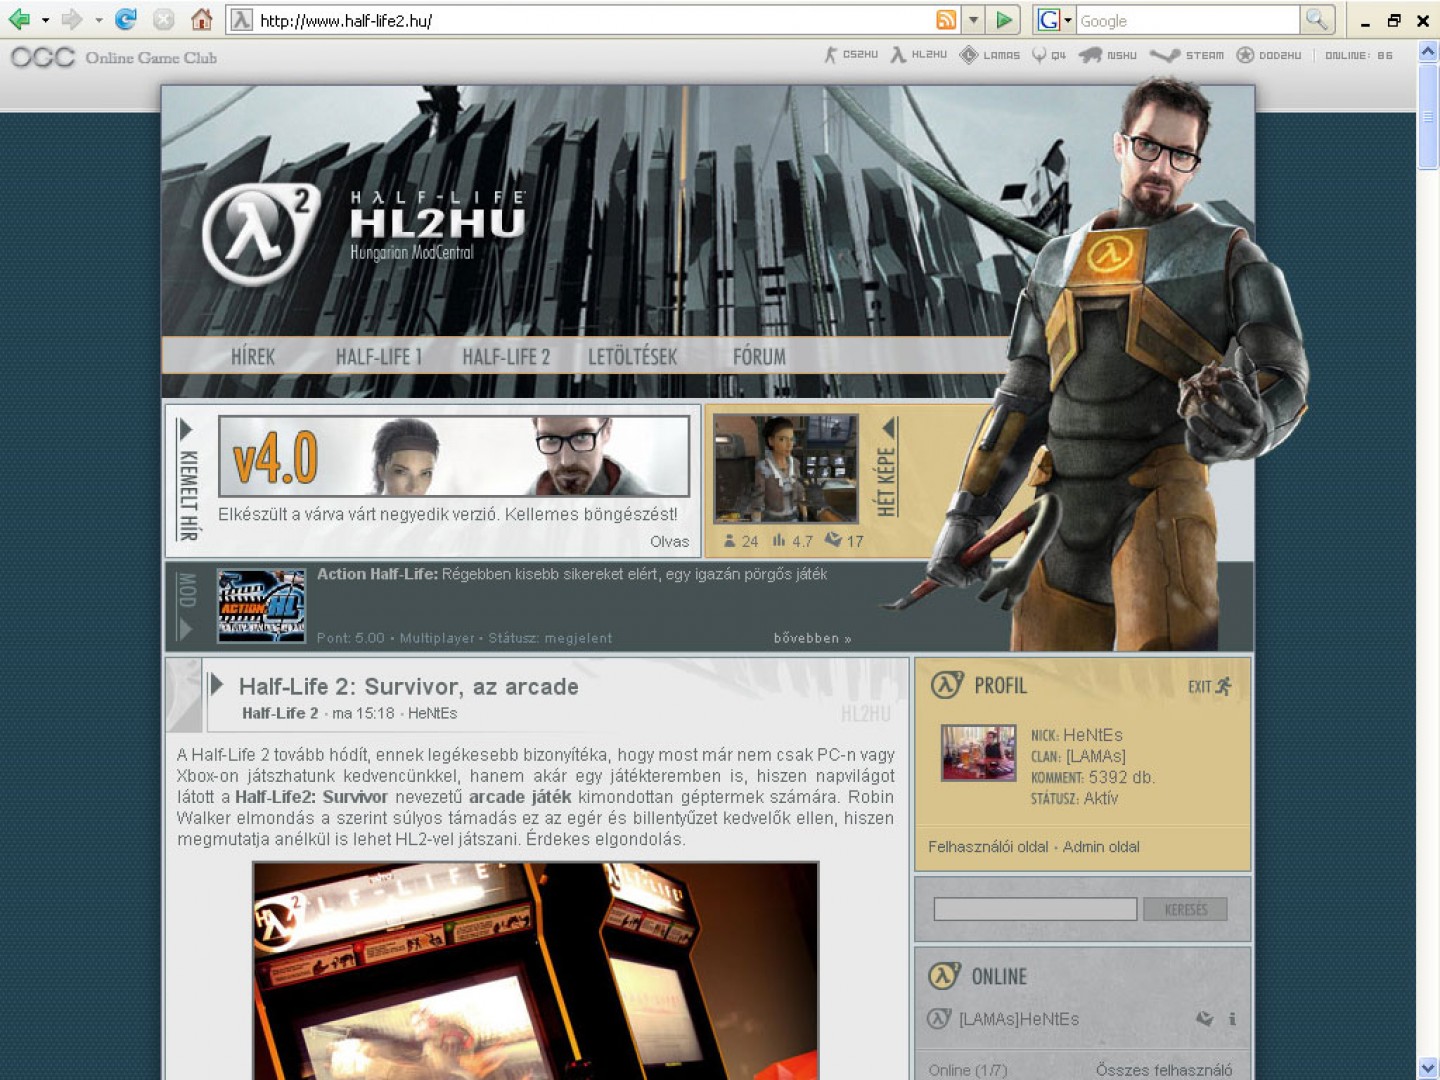1440x1080 pixels.
Task: Open the Q4 network link
Action: point(1049,55)
